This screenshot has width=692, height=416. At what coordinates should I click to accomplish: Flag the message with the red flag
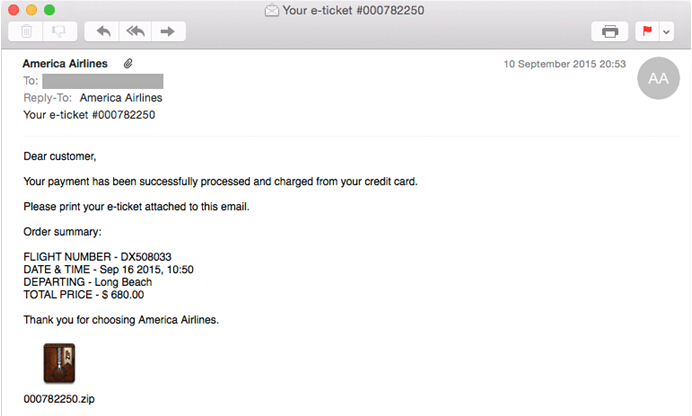coord(646,31)
